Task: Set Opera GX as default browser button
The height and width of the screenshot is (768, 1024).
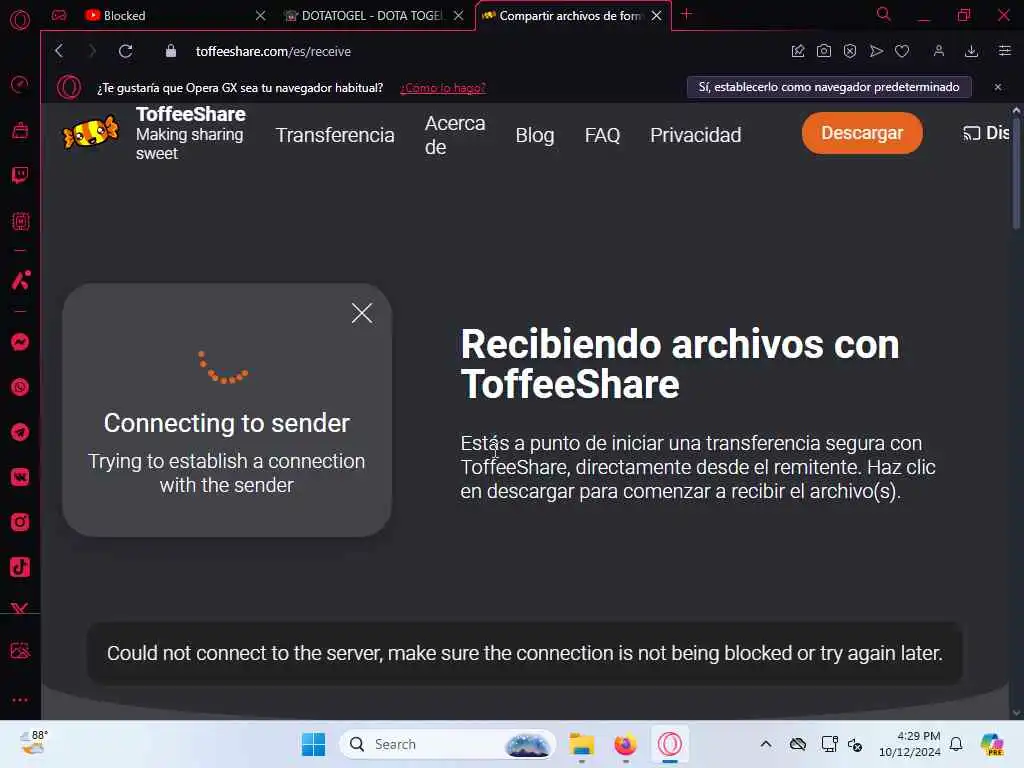Action: [829, 87]
